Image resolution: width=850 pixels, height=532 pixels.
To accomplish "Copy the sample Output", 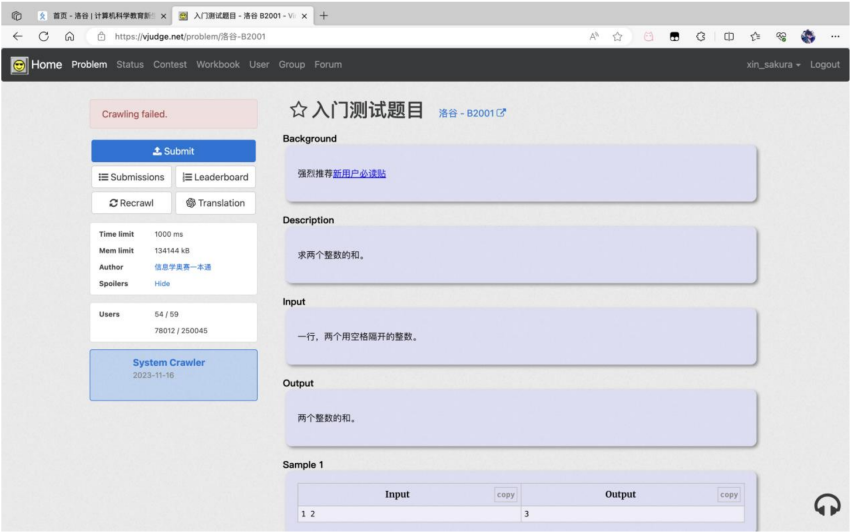I will tap(729, 495).
